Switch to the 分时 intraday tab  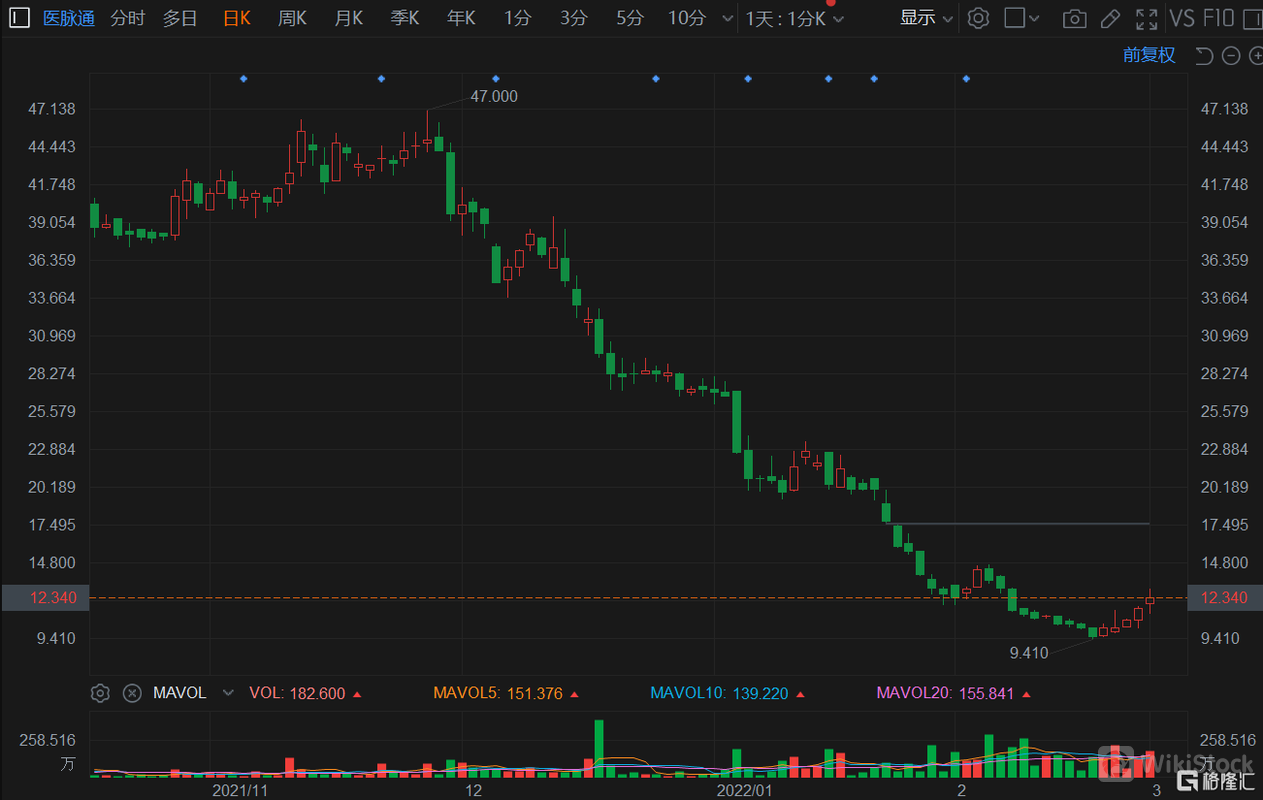click(x=127, y=18)
